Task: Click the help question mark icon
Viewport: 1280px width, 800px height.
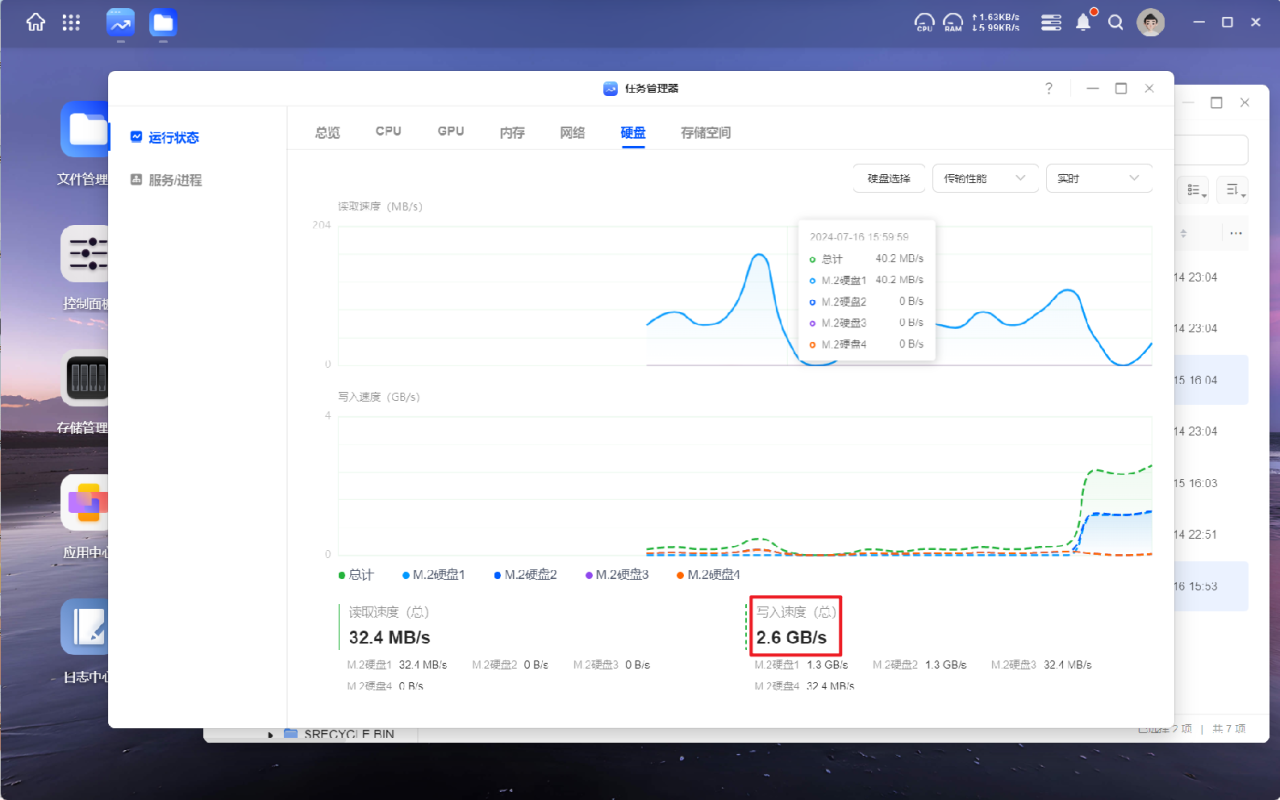Action: point(1049,88)
